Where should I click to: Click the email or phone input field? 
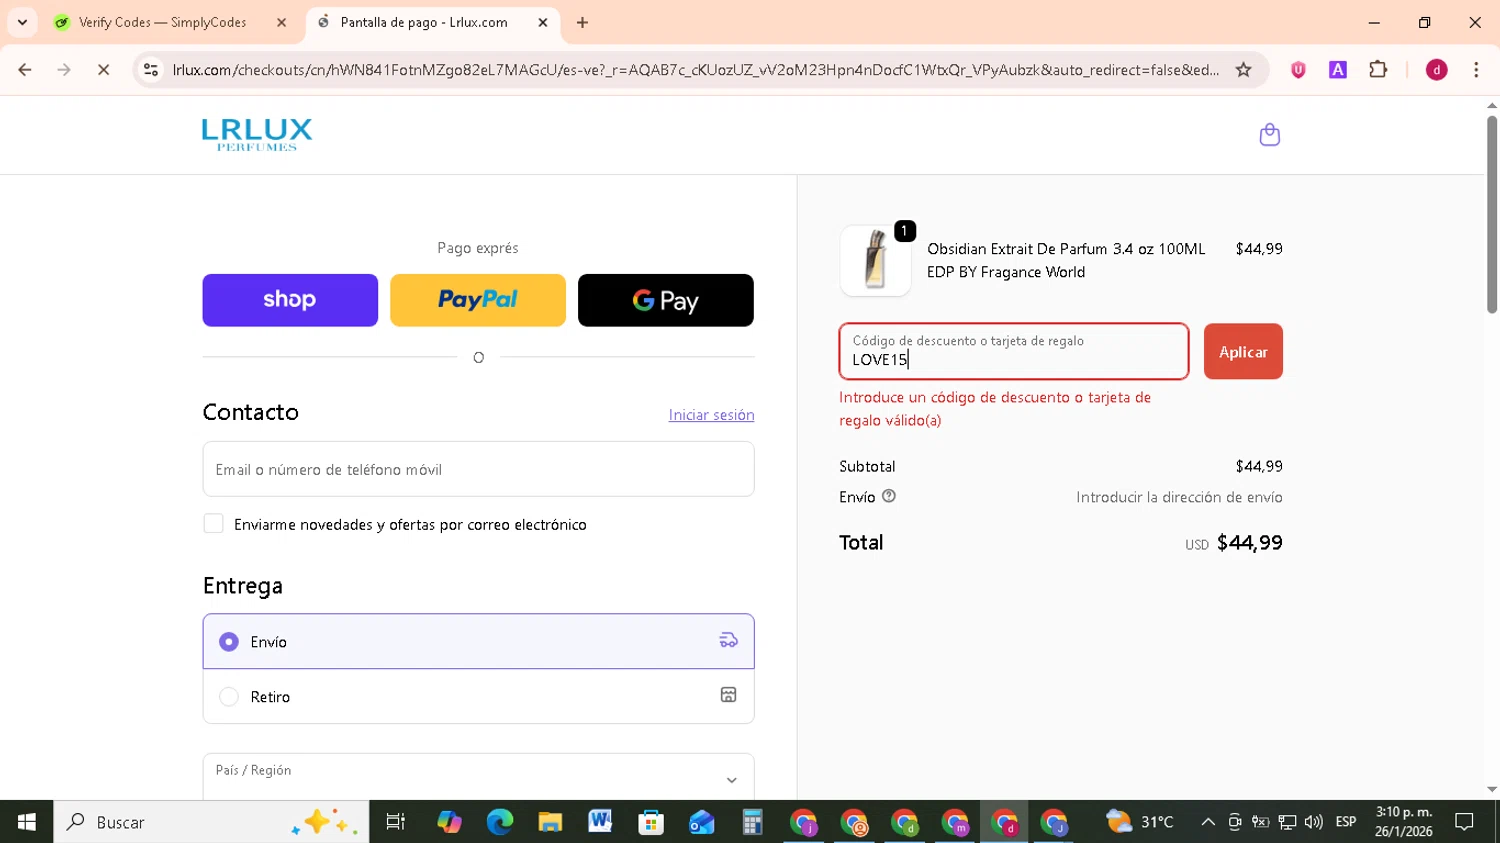[x=478, y=469]
